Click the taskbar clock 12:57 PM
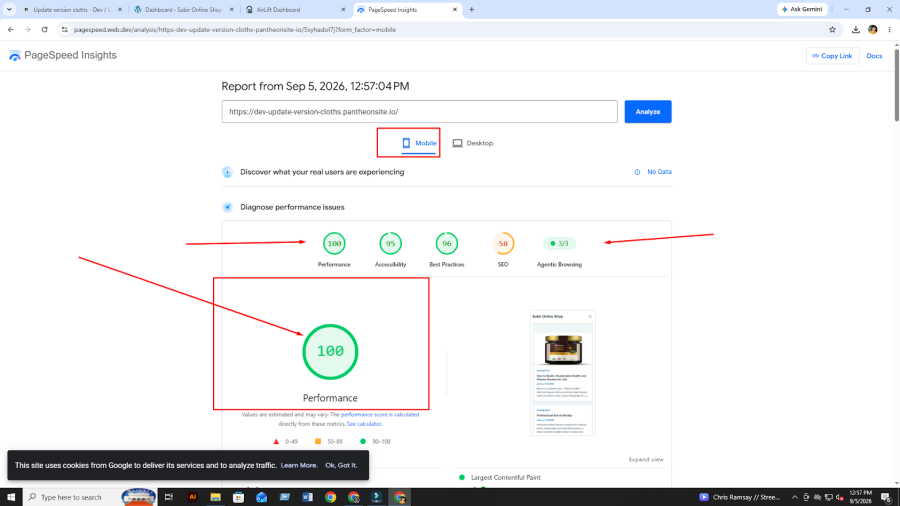Image resolution: width=900 pixels, height=506 pixels. (860, 497)
